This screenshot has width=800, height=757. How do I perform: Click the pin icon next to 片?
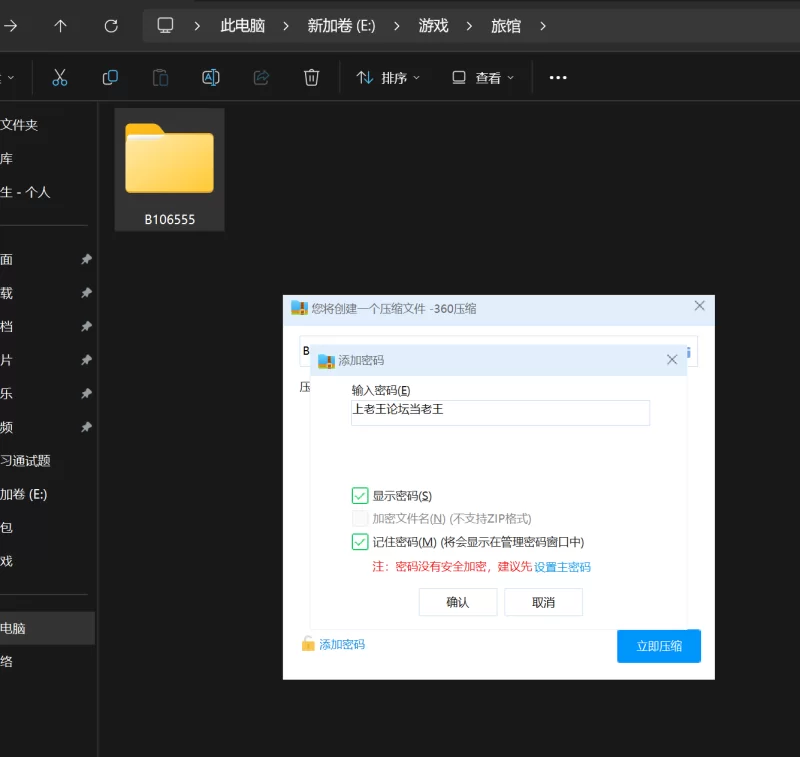[x=86, y=360]
